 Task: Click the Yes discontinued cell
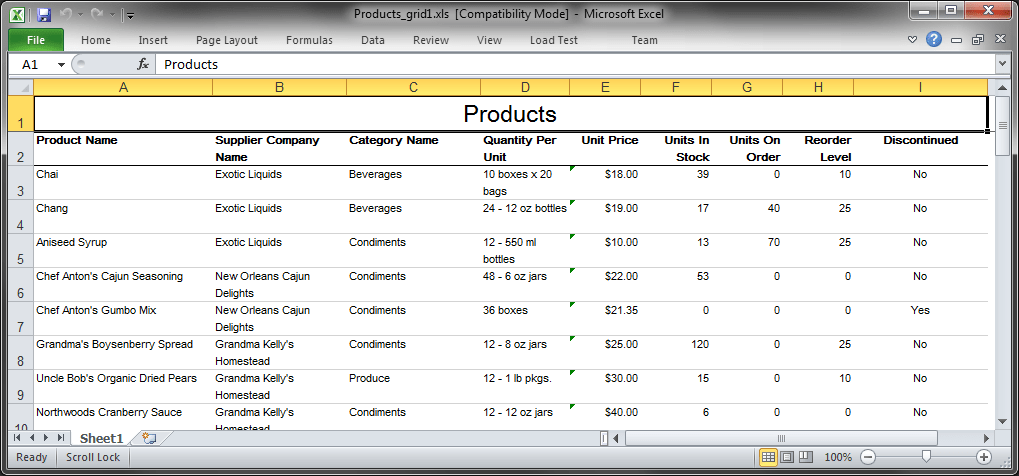coord(920,319)
